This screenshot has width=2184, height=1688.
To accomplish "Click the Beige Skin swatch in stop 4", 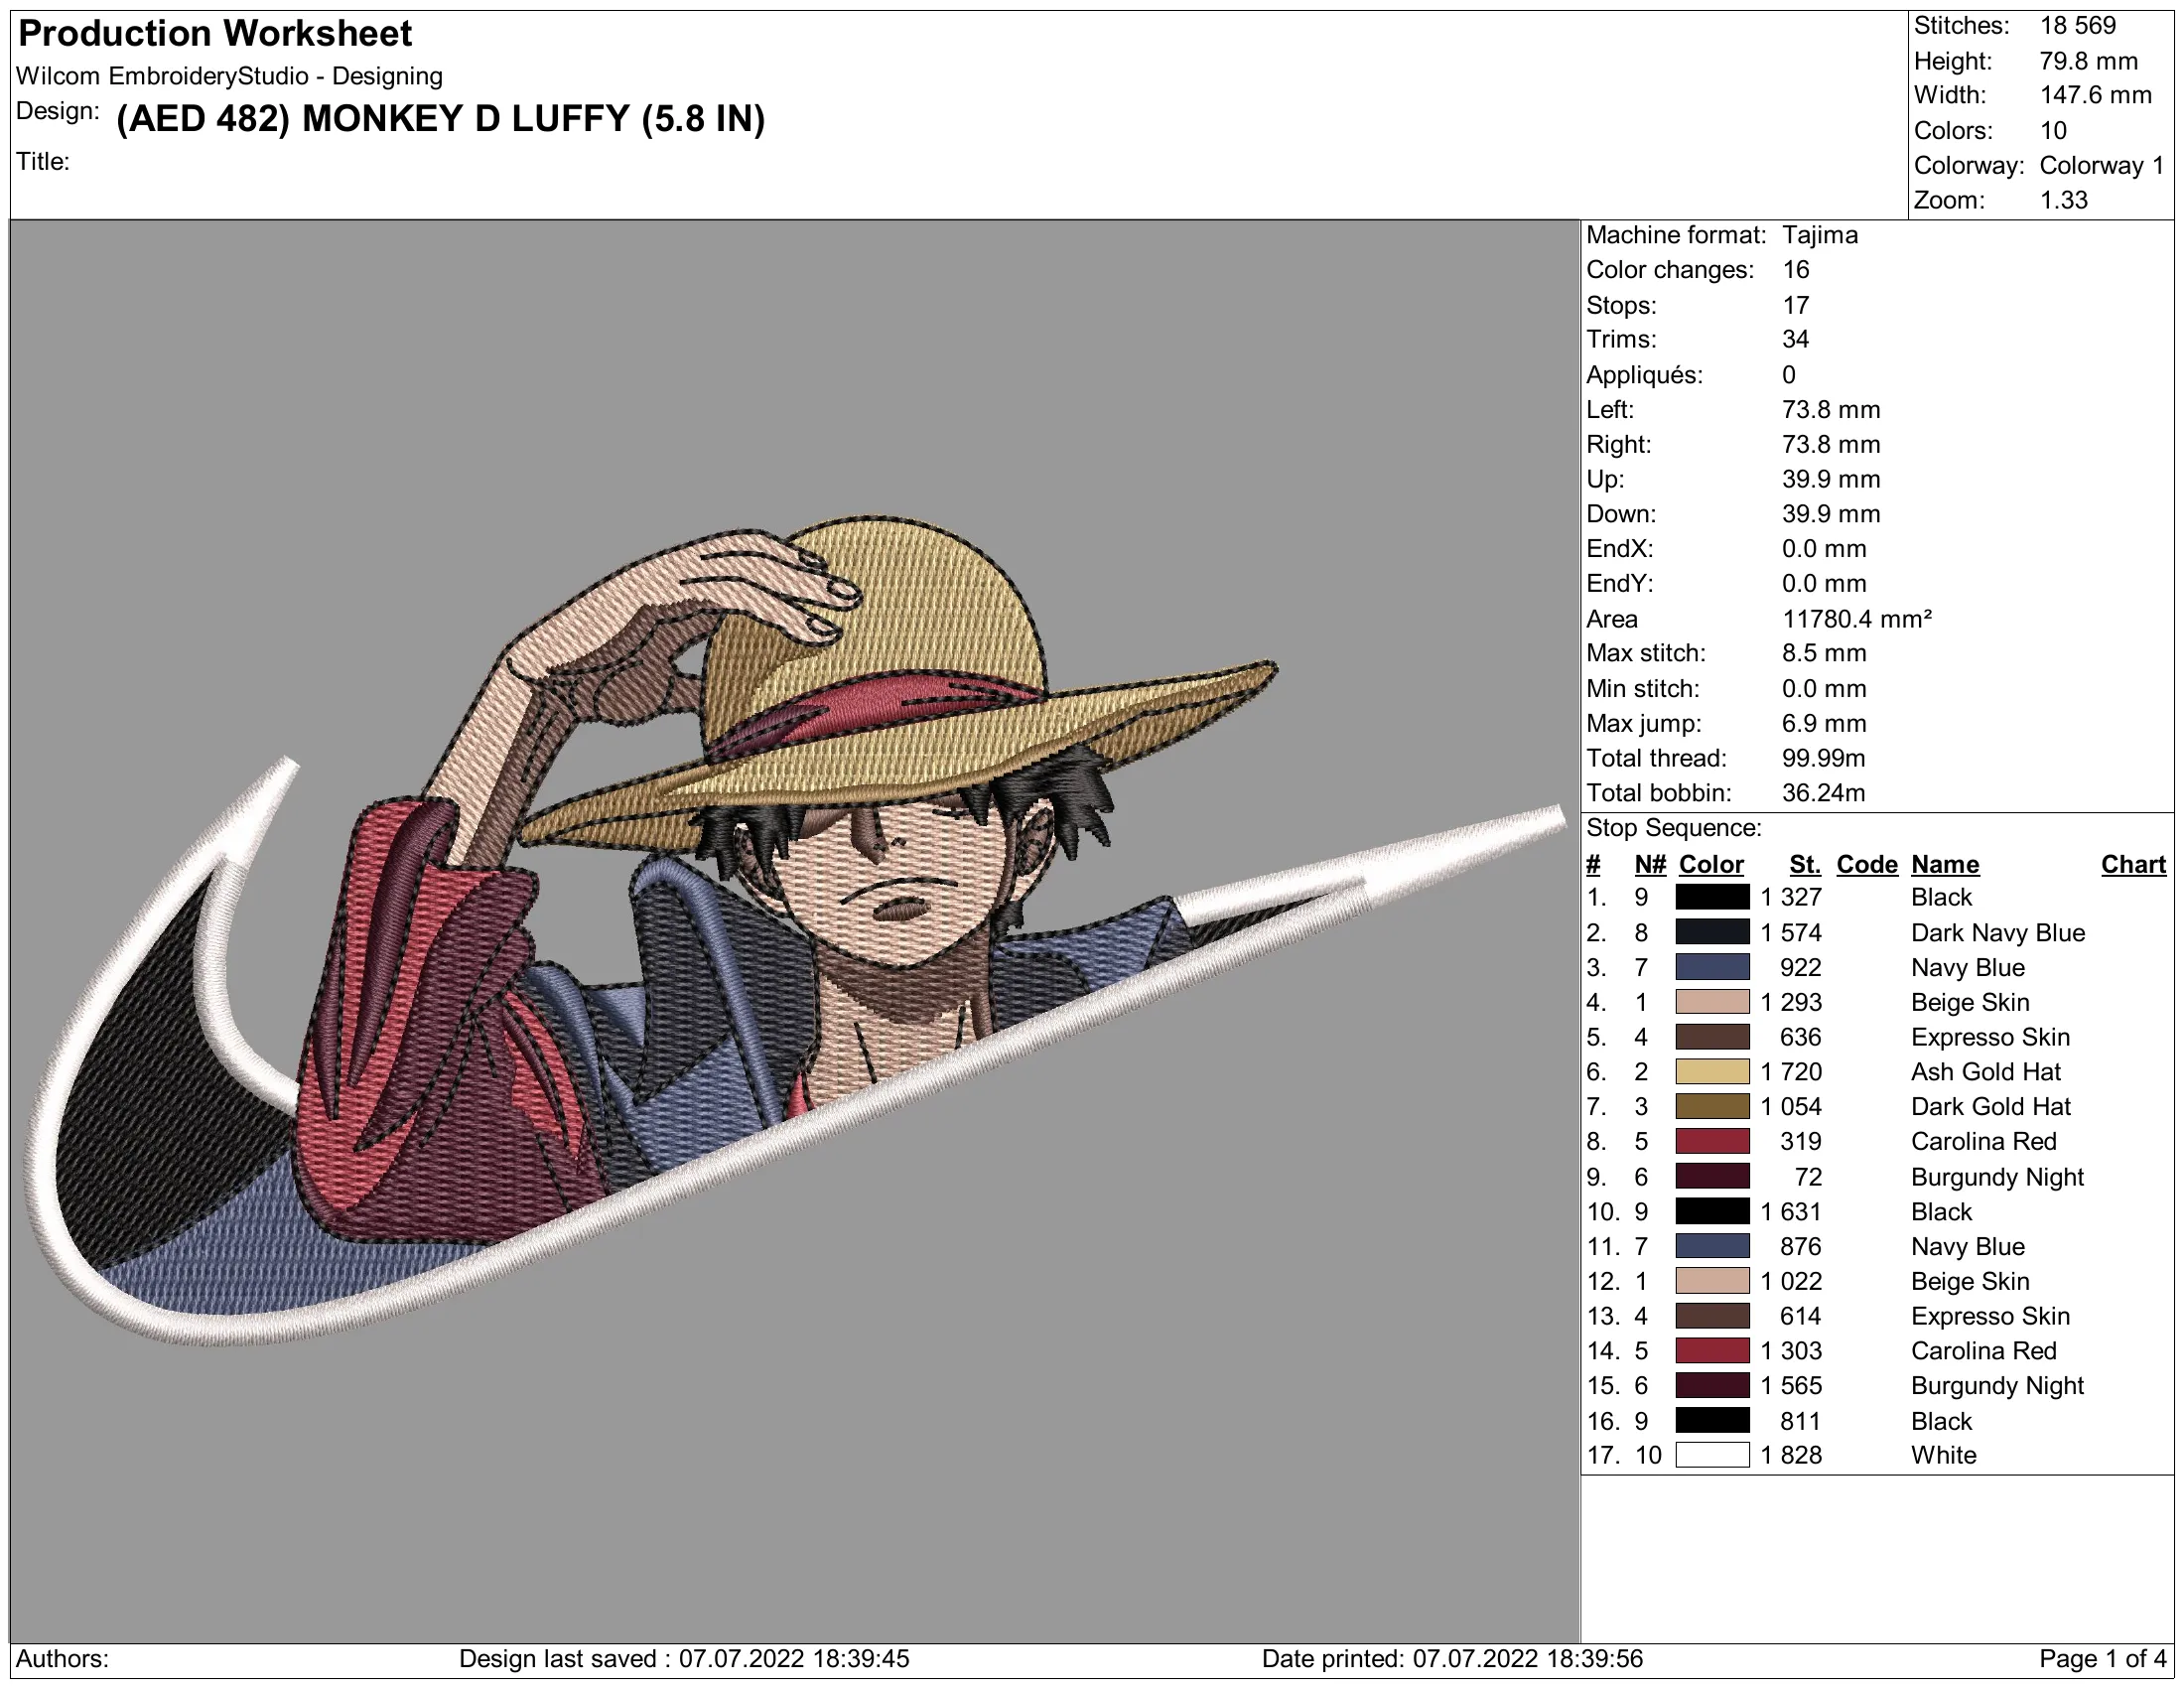I will [x=1712, y=1002].
